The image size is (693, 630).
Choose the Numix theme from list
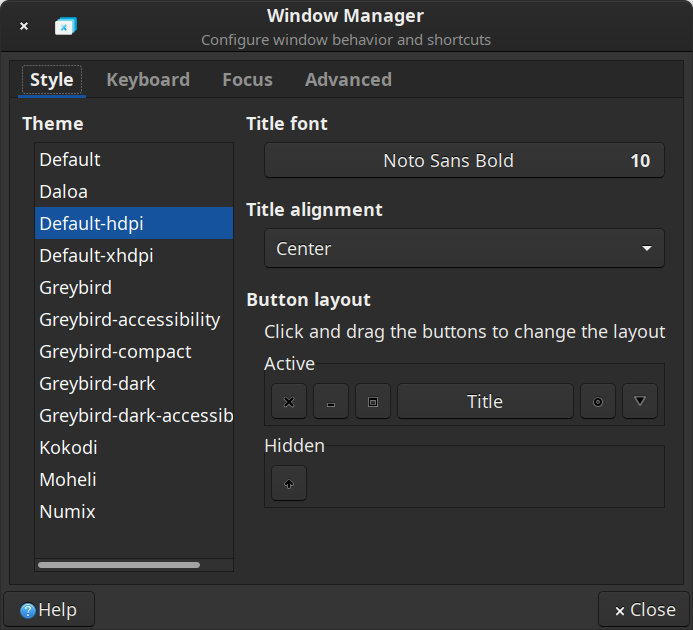click(68, 512)
